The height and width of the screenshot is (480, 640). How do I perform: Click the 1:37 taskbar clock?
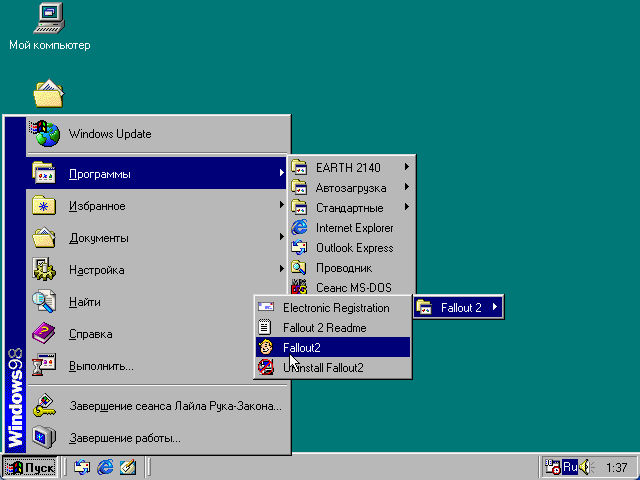(616, 467)
